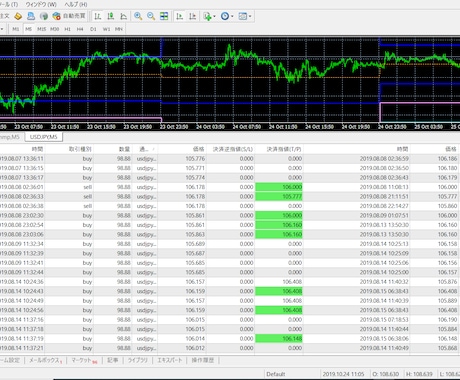Click status bar date 2019.10.24 11:05
Viewport: 460px width, 380px height.
pos(343,374)
